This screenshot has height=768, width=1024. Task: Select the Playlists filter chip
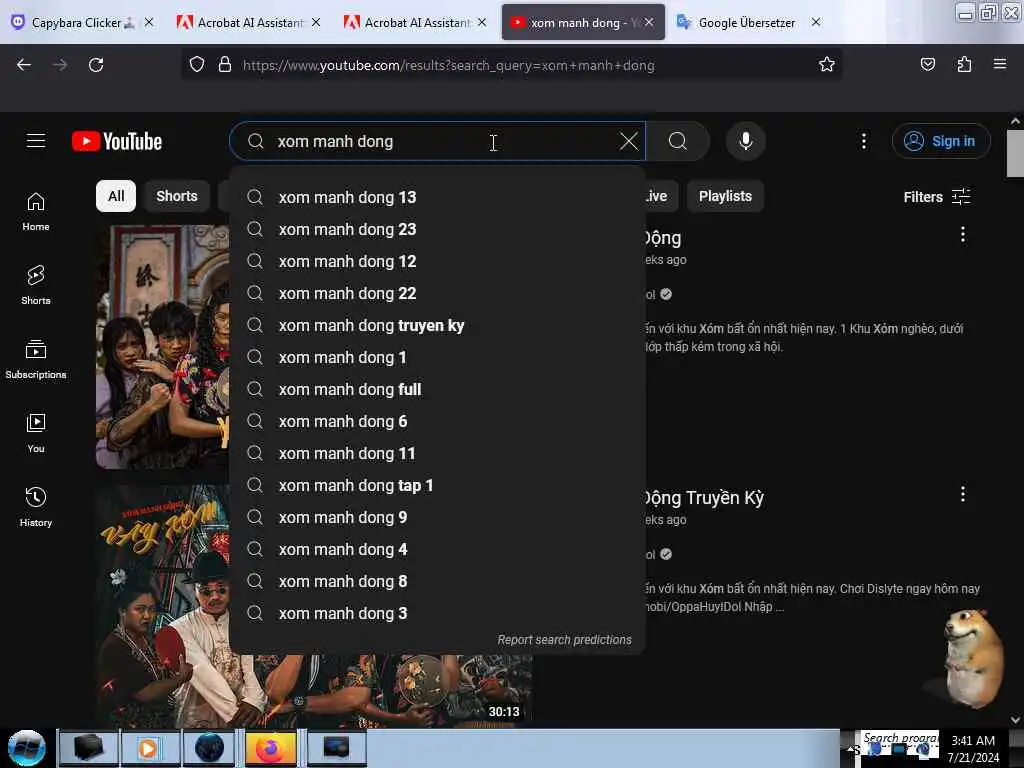[x=725, y=196]
